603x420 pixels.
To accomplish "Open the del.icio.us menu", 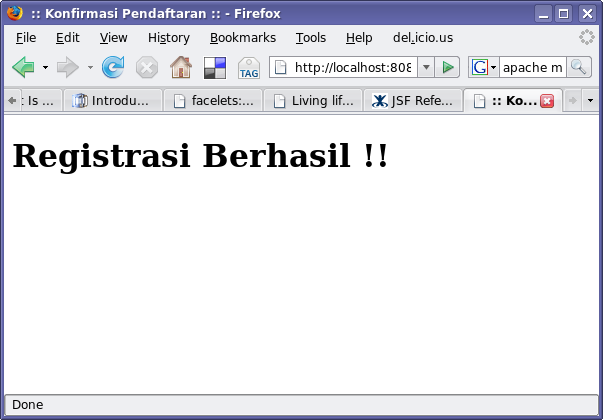I will click(x=422, y=38).
